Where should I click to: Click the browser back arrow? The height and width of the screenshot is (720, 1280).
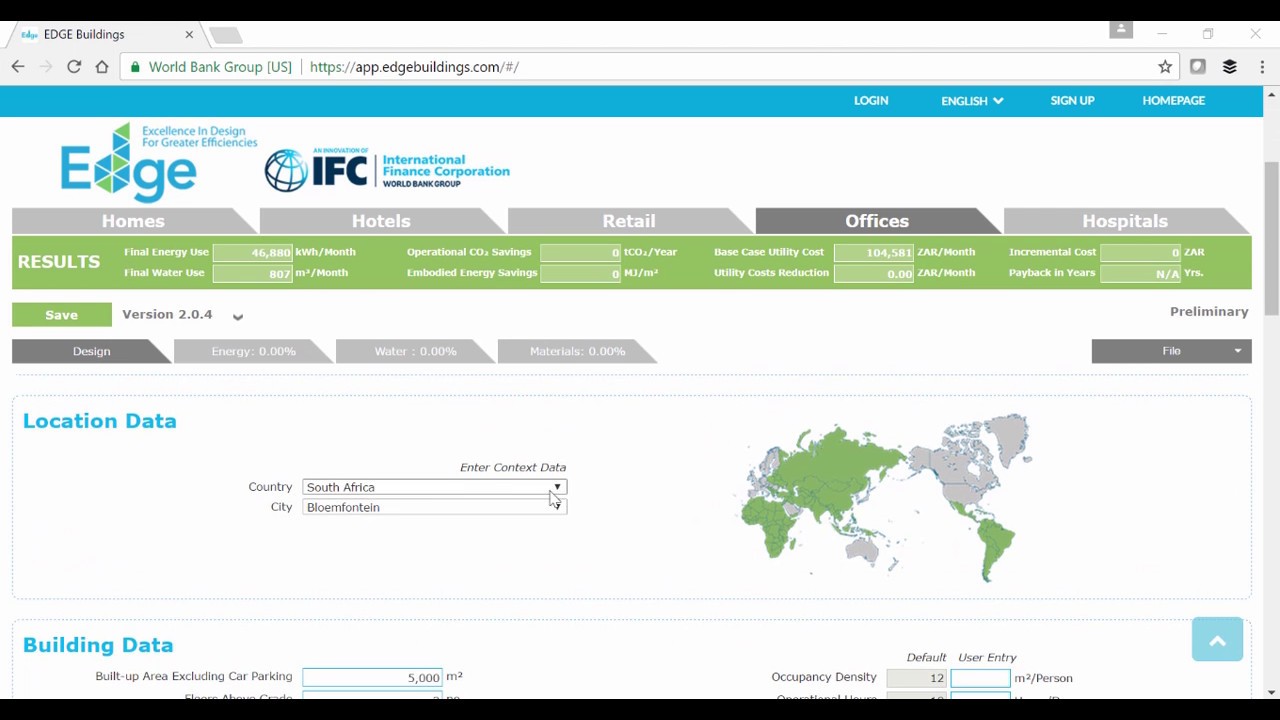coord(18,67)
